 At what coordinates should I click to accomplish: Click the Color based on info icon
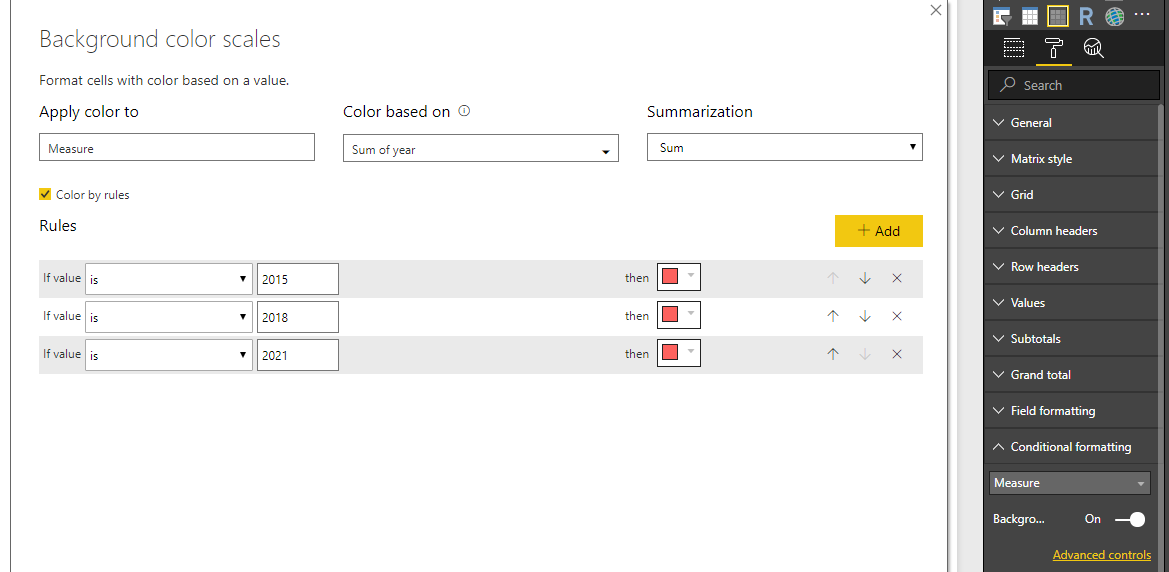[464, 111]
